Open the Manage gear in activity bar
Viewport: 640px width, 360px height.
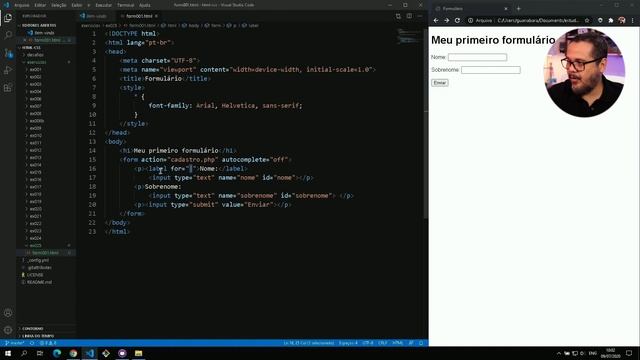point(8,330)
